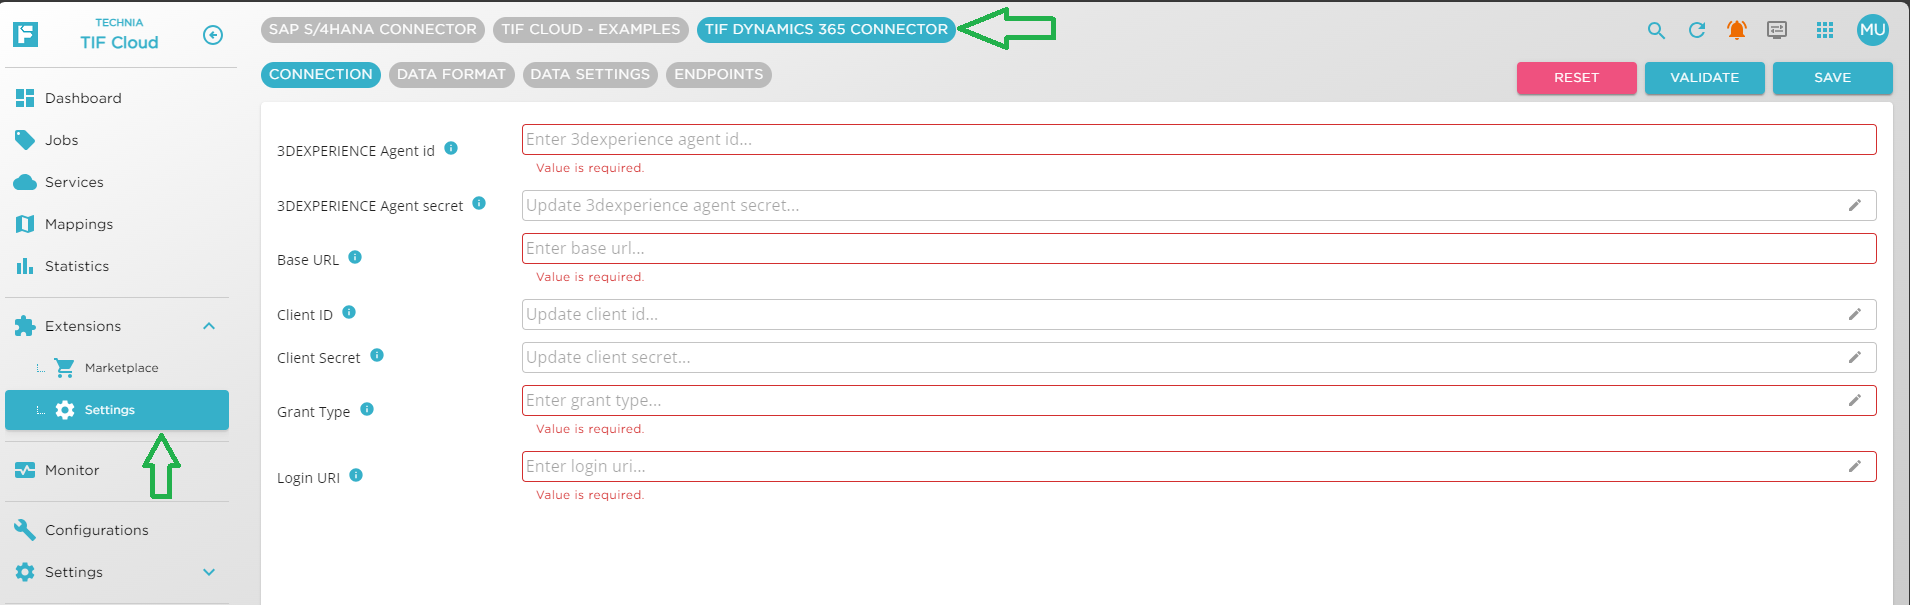Click the Validate button

click(1704, 78)
